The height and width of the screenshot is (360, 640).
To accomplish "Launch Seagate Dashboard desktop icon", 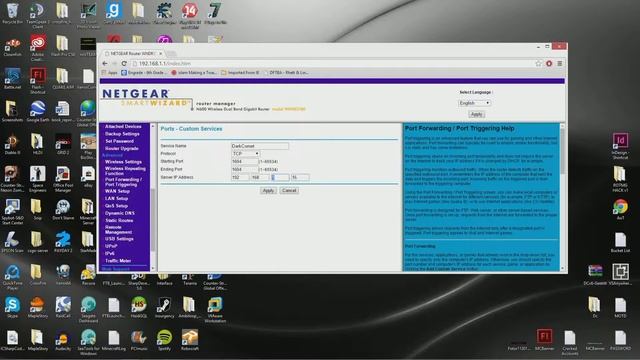I will (x=88, y=309).
